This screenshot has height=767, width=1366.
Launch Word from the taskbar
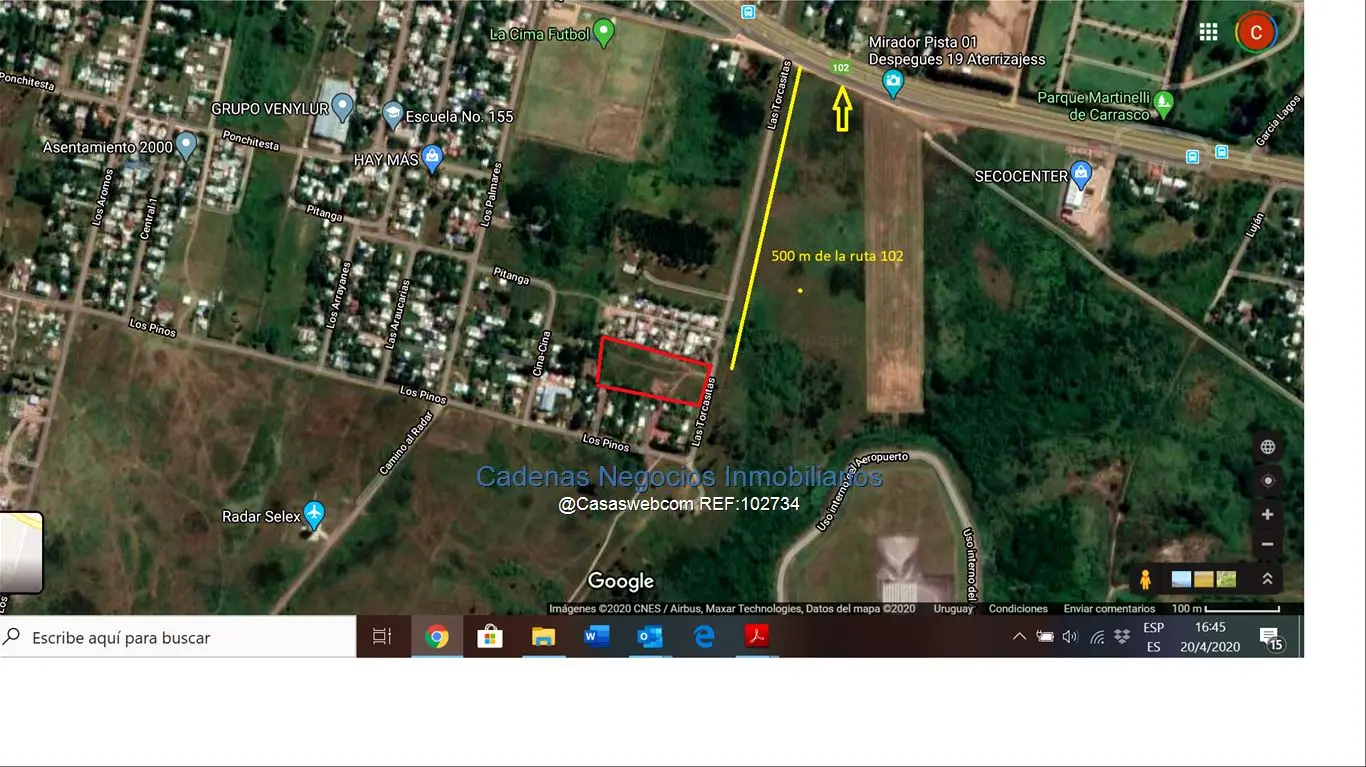[597, 637]
